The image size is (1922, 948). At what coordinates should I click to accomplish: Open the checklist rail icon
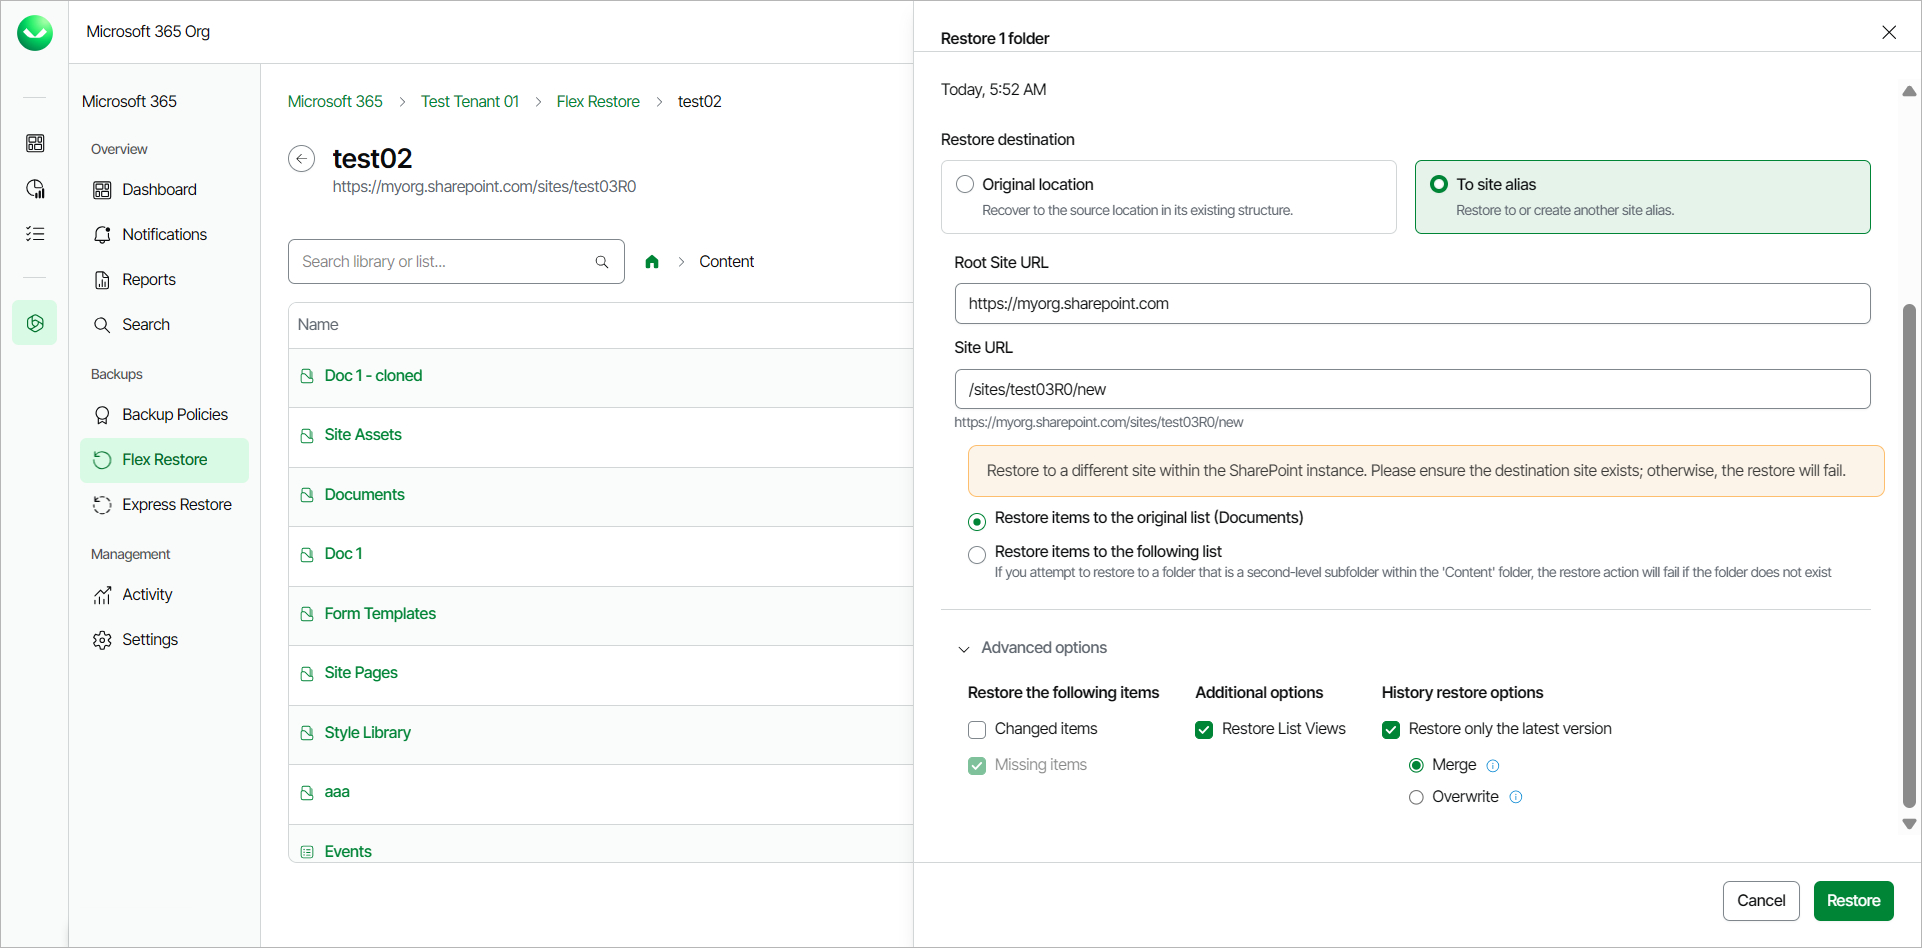[x=35, y=234]
